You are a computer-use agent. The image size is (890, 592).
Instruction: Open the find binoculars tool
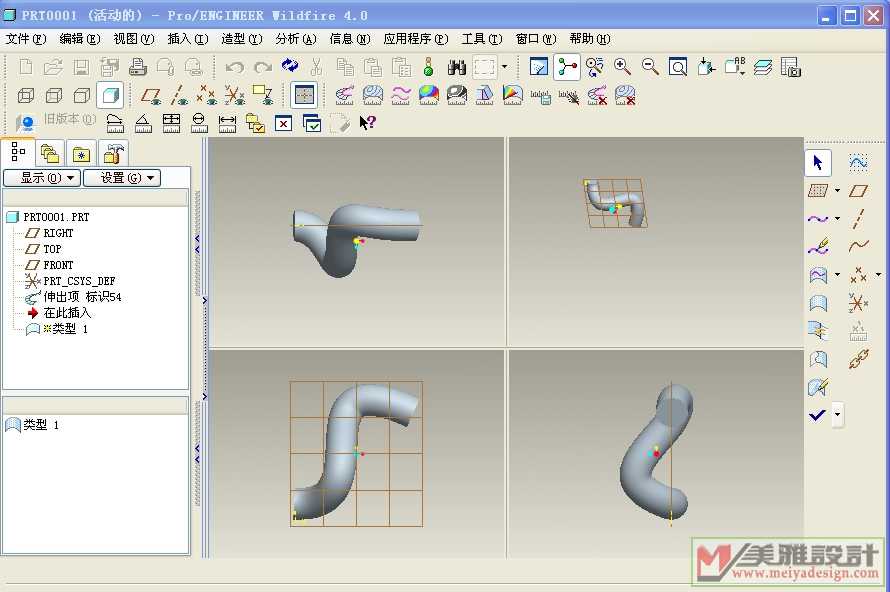tap(456, 68)
